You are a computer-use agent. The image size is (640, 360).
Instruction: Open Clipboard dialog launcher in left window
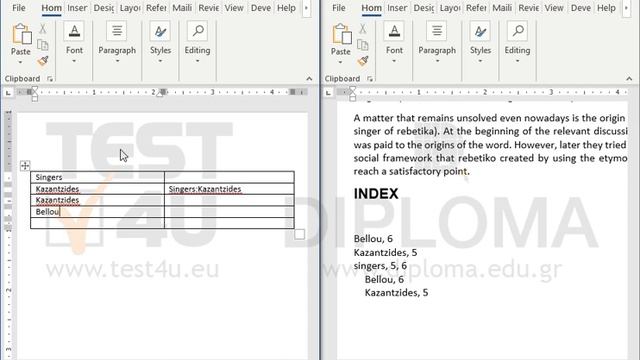tap(50, 79)
